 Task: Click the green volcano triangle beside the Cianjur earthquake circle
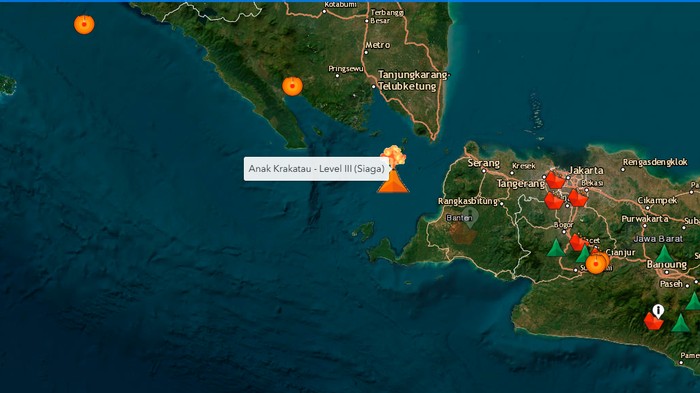[583, 254]
